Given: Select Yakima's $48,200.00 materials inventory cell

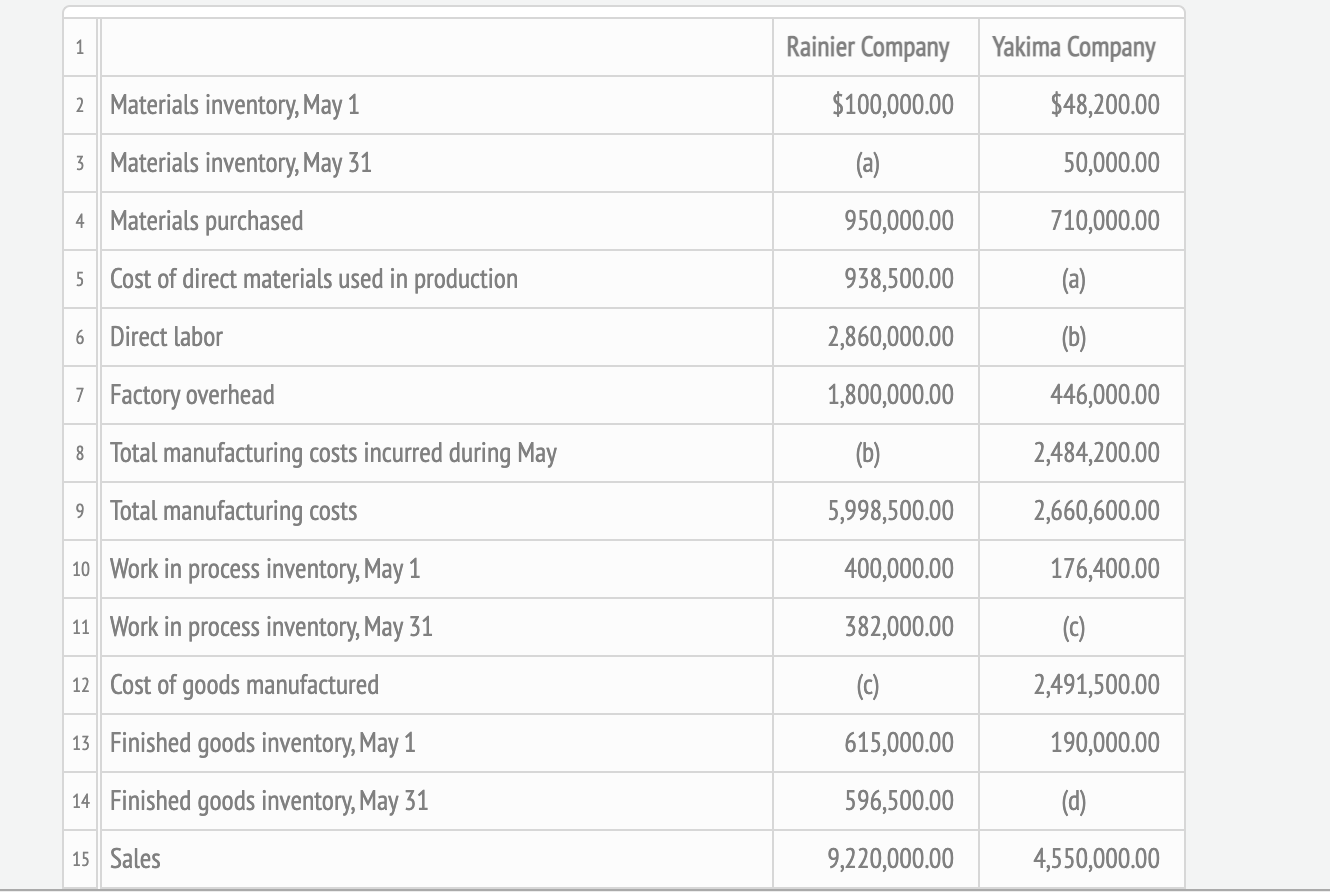Looking at the screenshot, I should point(1105,105).
